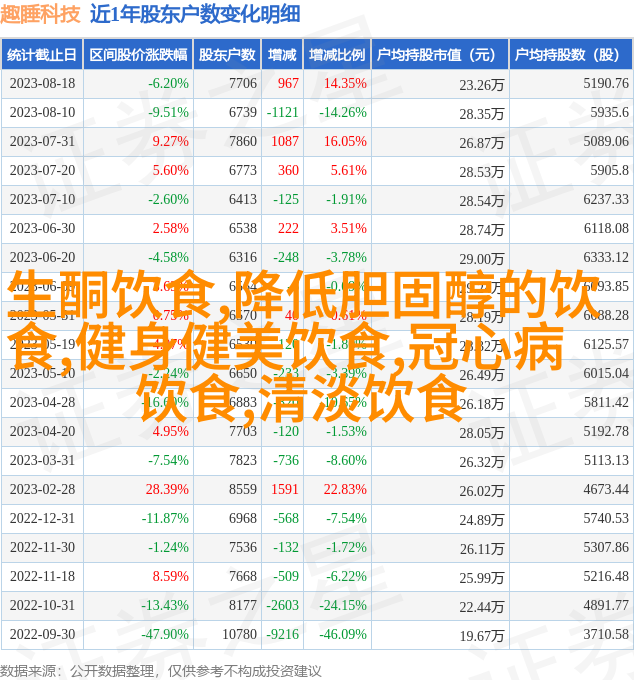Select the 28.39% price change cell
Viewport: 634px width, 680px height.
[x=167, y=490]
